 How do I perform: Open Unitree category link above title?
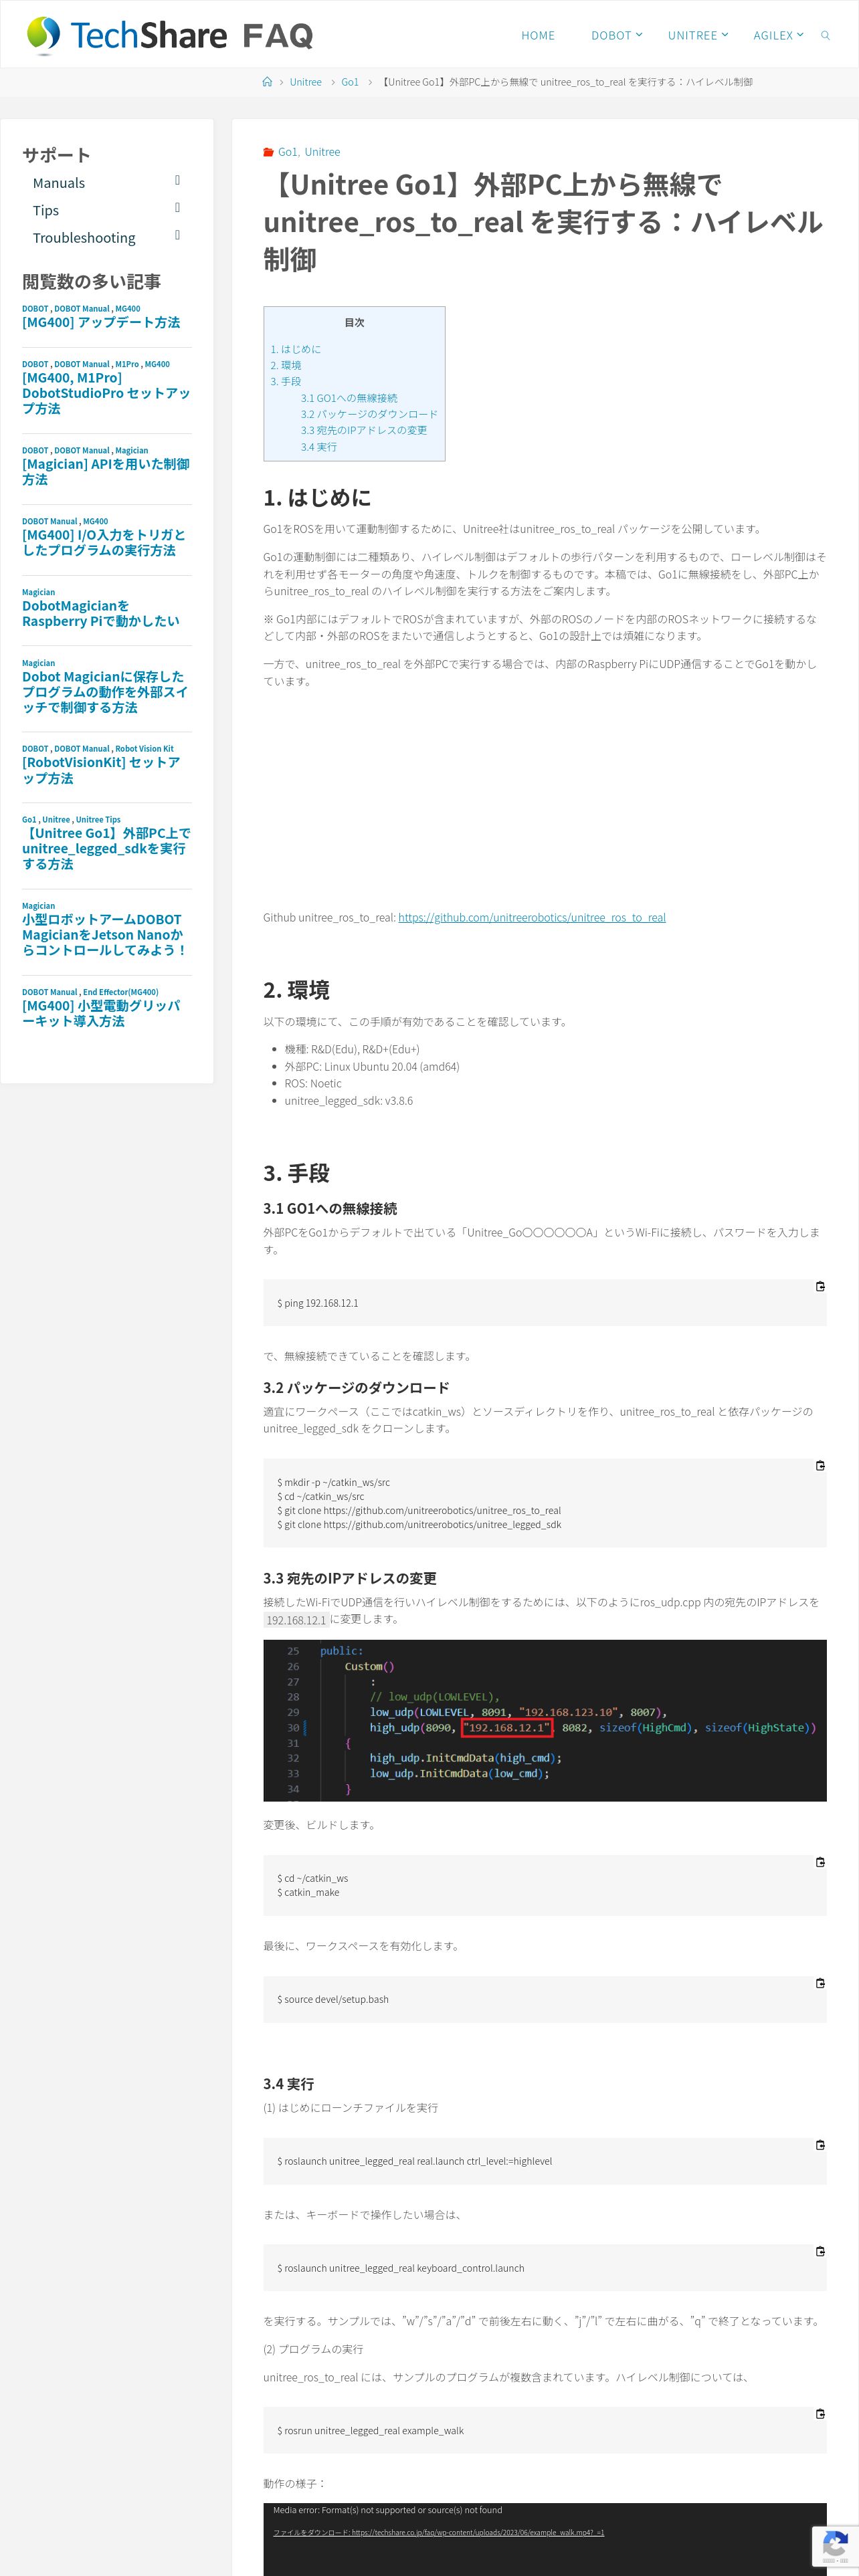322,152
